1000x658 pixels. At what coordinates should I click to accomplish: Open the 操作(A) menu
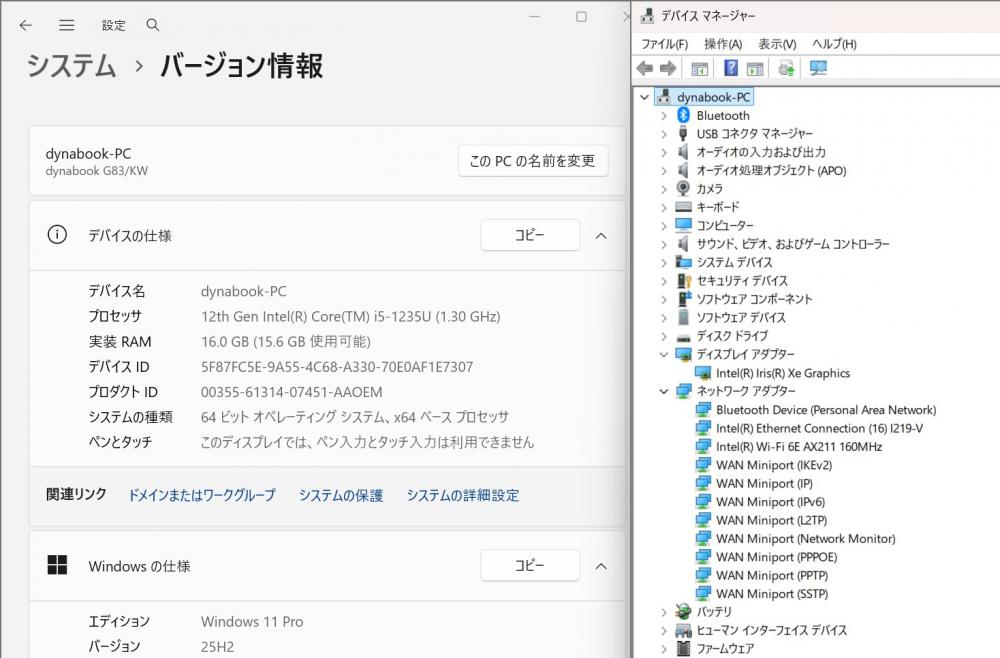[723, 44]
